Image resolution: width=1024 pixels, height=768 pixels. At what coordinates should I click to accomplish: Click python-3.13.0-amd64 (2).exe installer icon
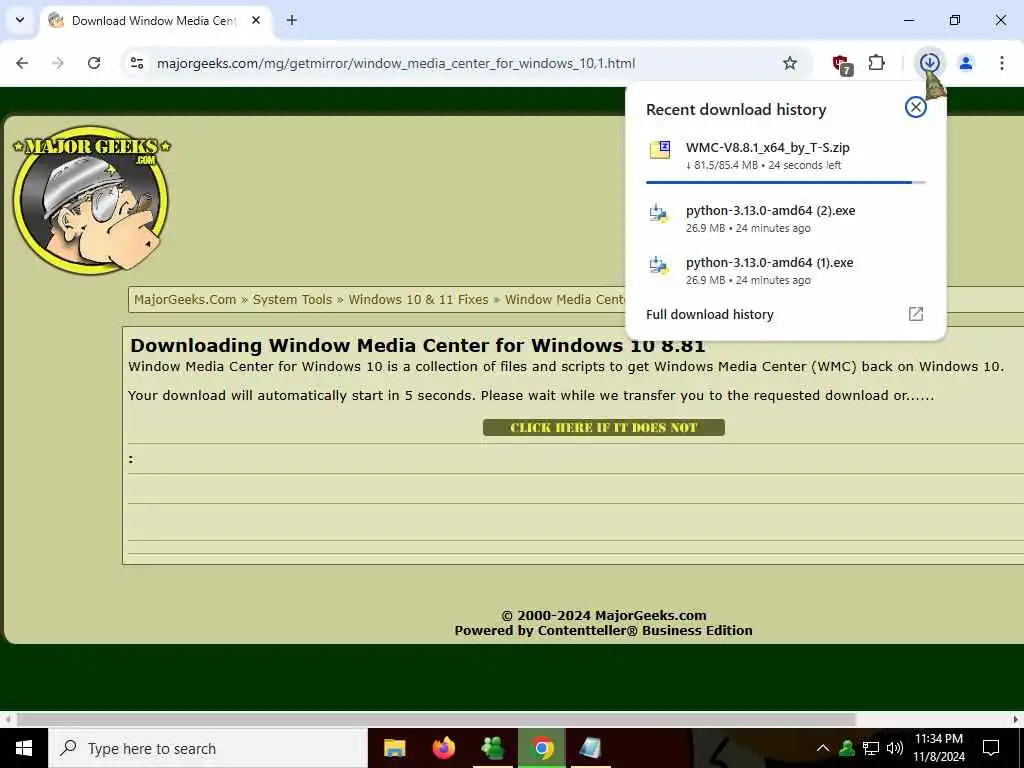pyautogui.click(x=659, y=214)
